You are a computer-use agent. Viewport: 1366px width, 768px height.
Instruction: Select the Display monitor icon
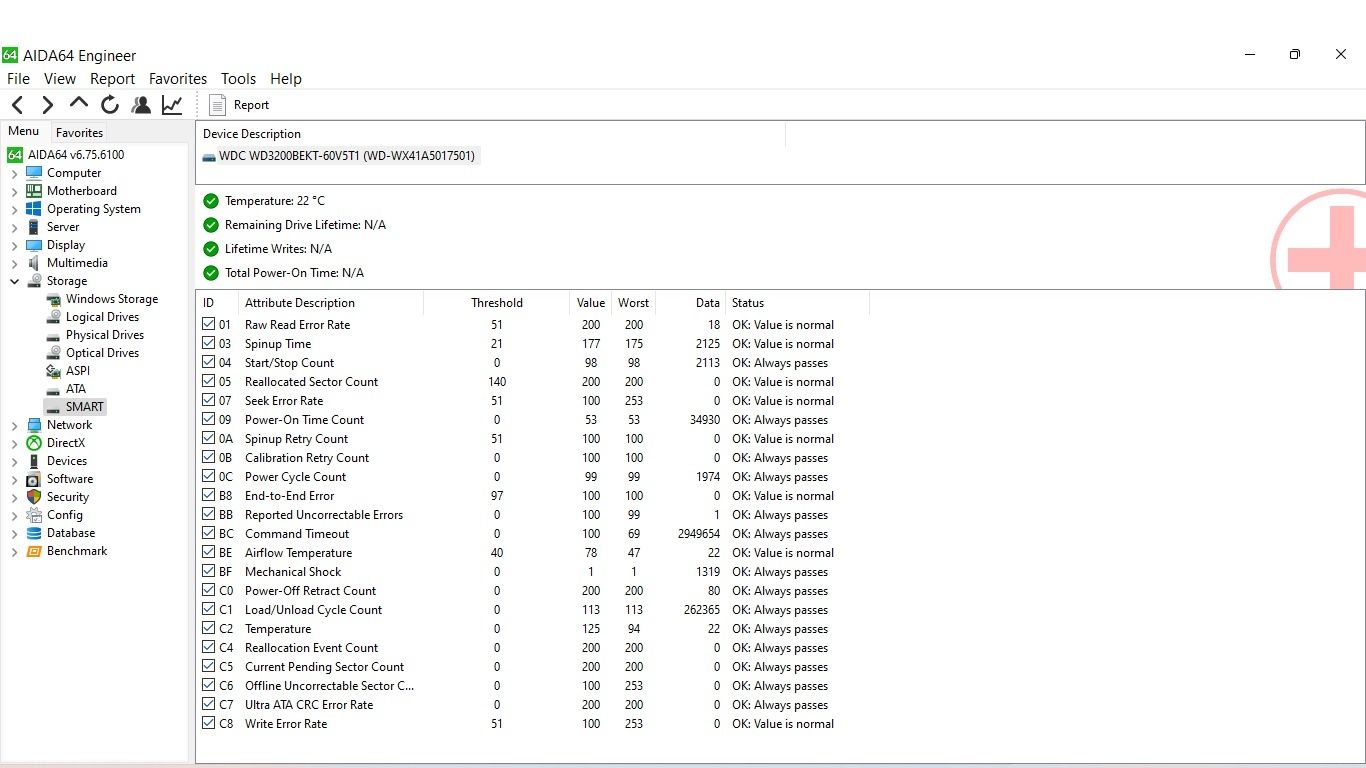tap(34, 245)
